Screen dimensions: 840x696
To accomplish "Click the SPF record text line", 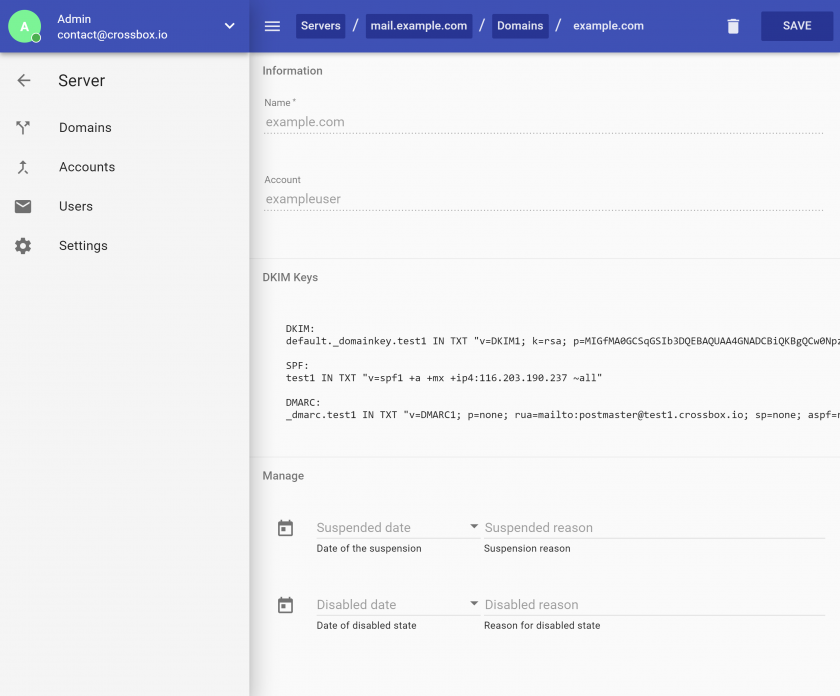I will (444, 378).
